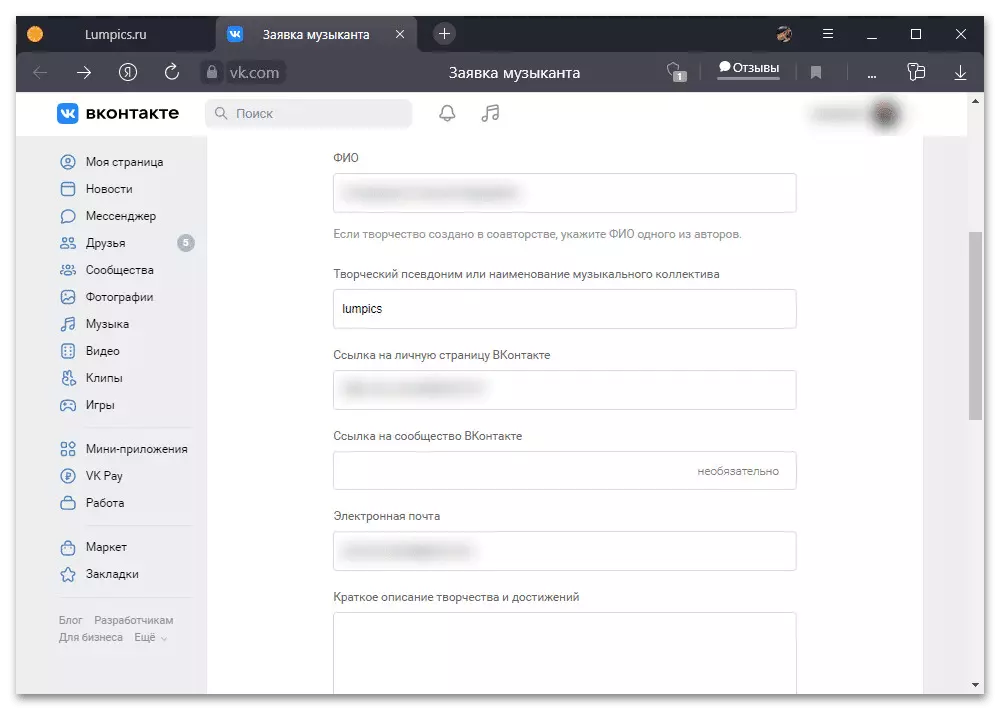Screen dimensions: 1000x710
Task: Click the Поиск search field
Action: point(309,114)
